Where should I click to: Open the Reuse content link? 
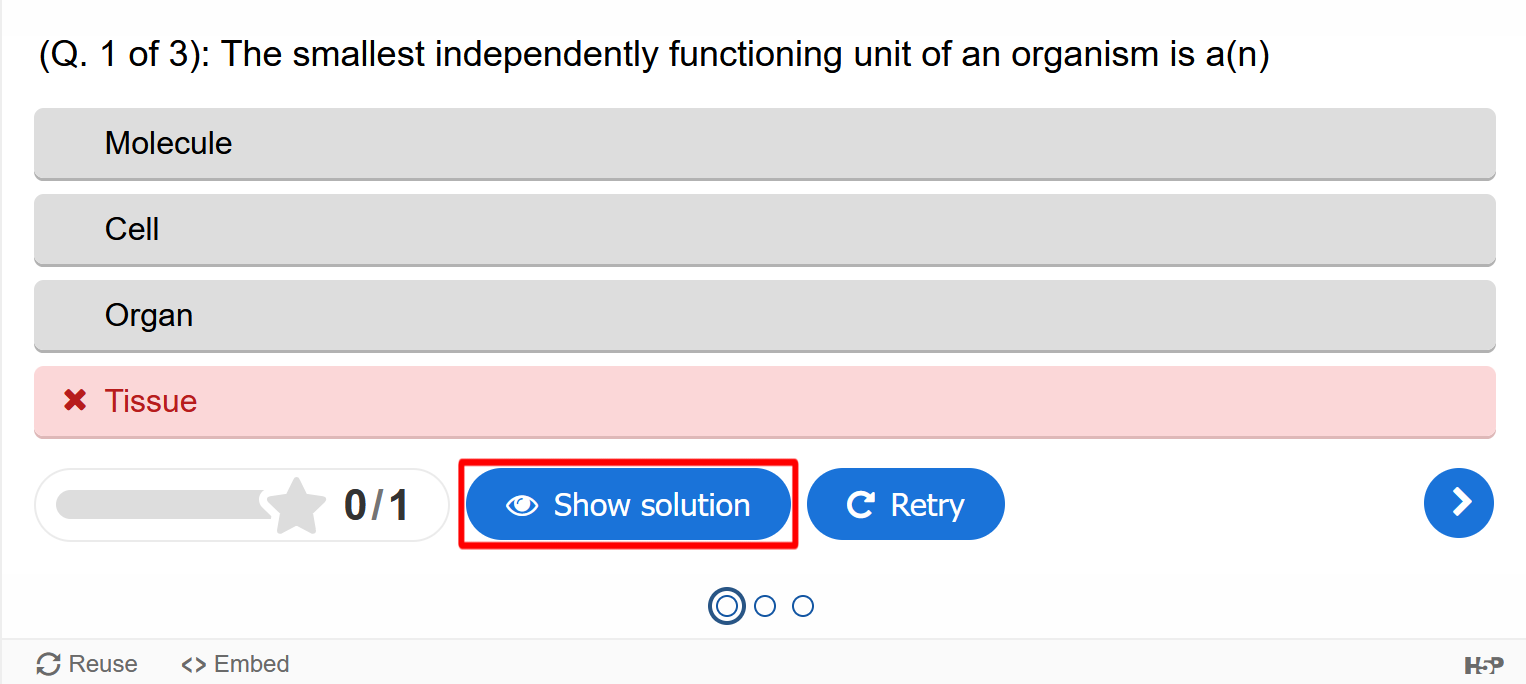click(x=87, y=664)
